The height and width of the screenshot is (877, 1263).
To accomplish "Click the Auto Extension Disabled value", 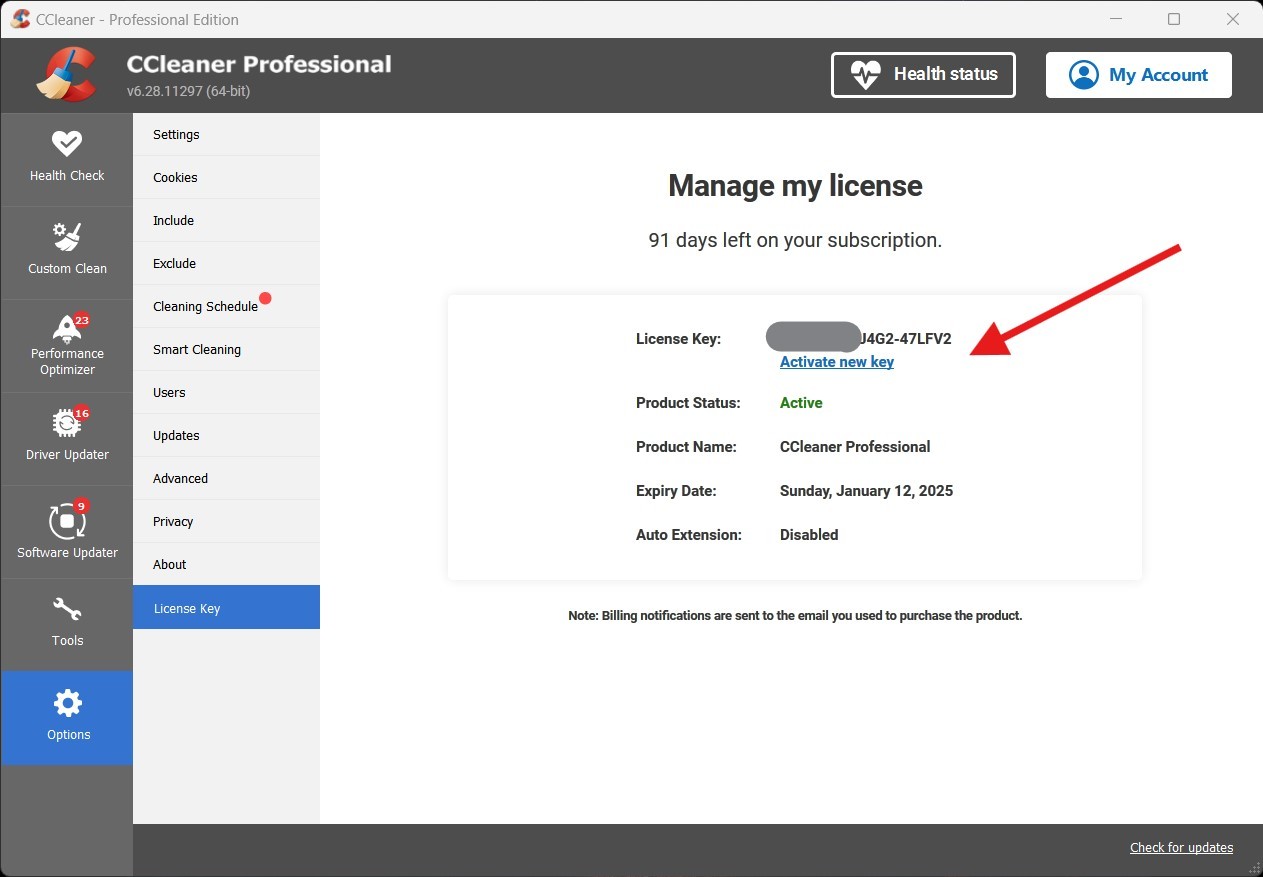I will [x=809, y=535].
